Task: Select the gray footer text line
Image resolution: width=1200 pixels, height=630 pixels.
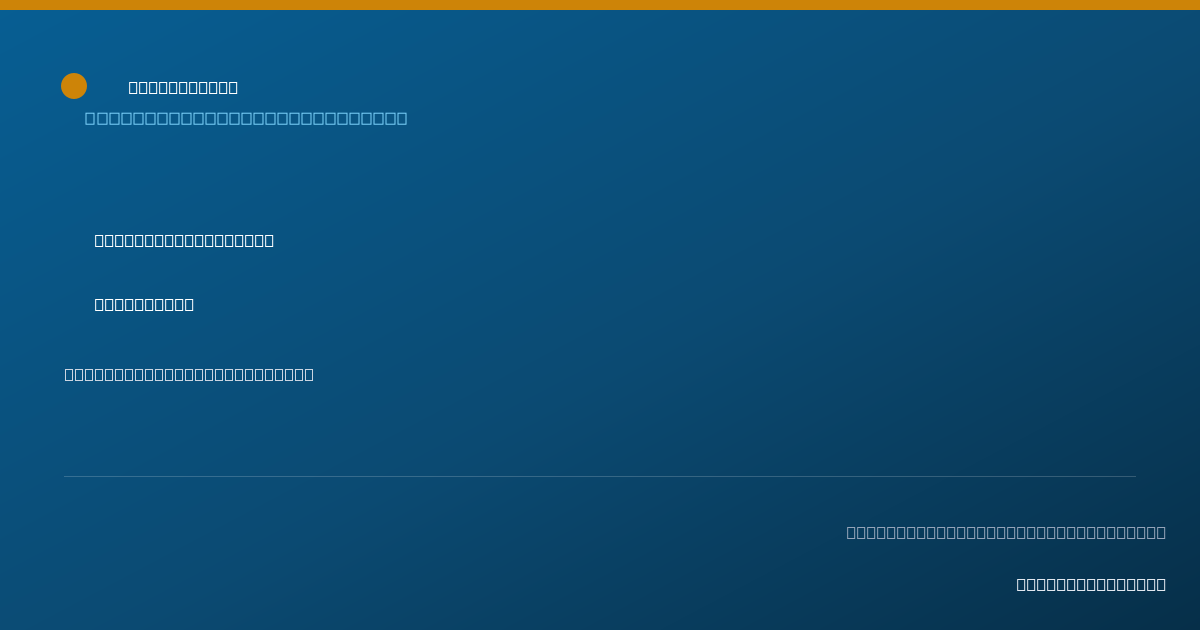Action: pyautogui.click(x=1006, y=532)
